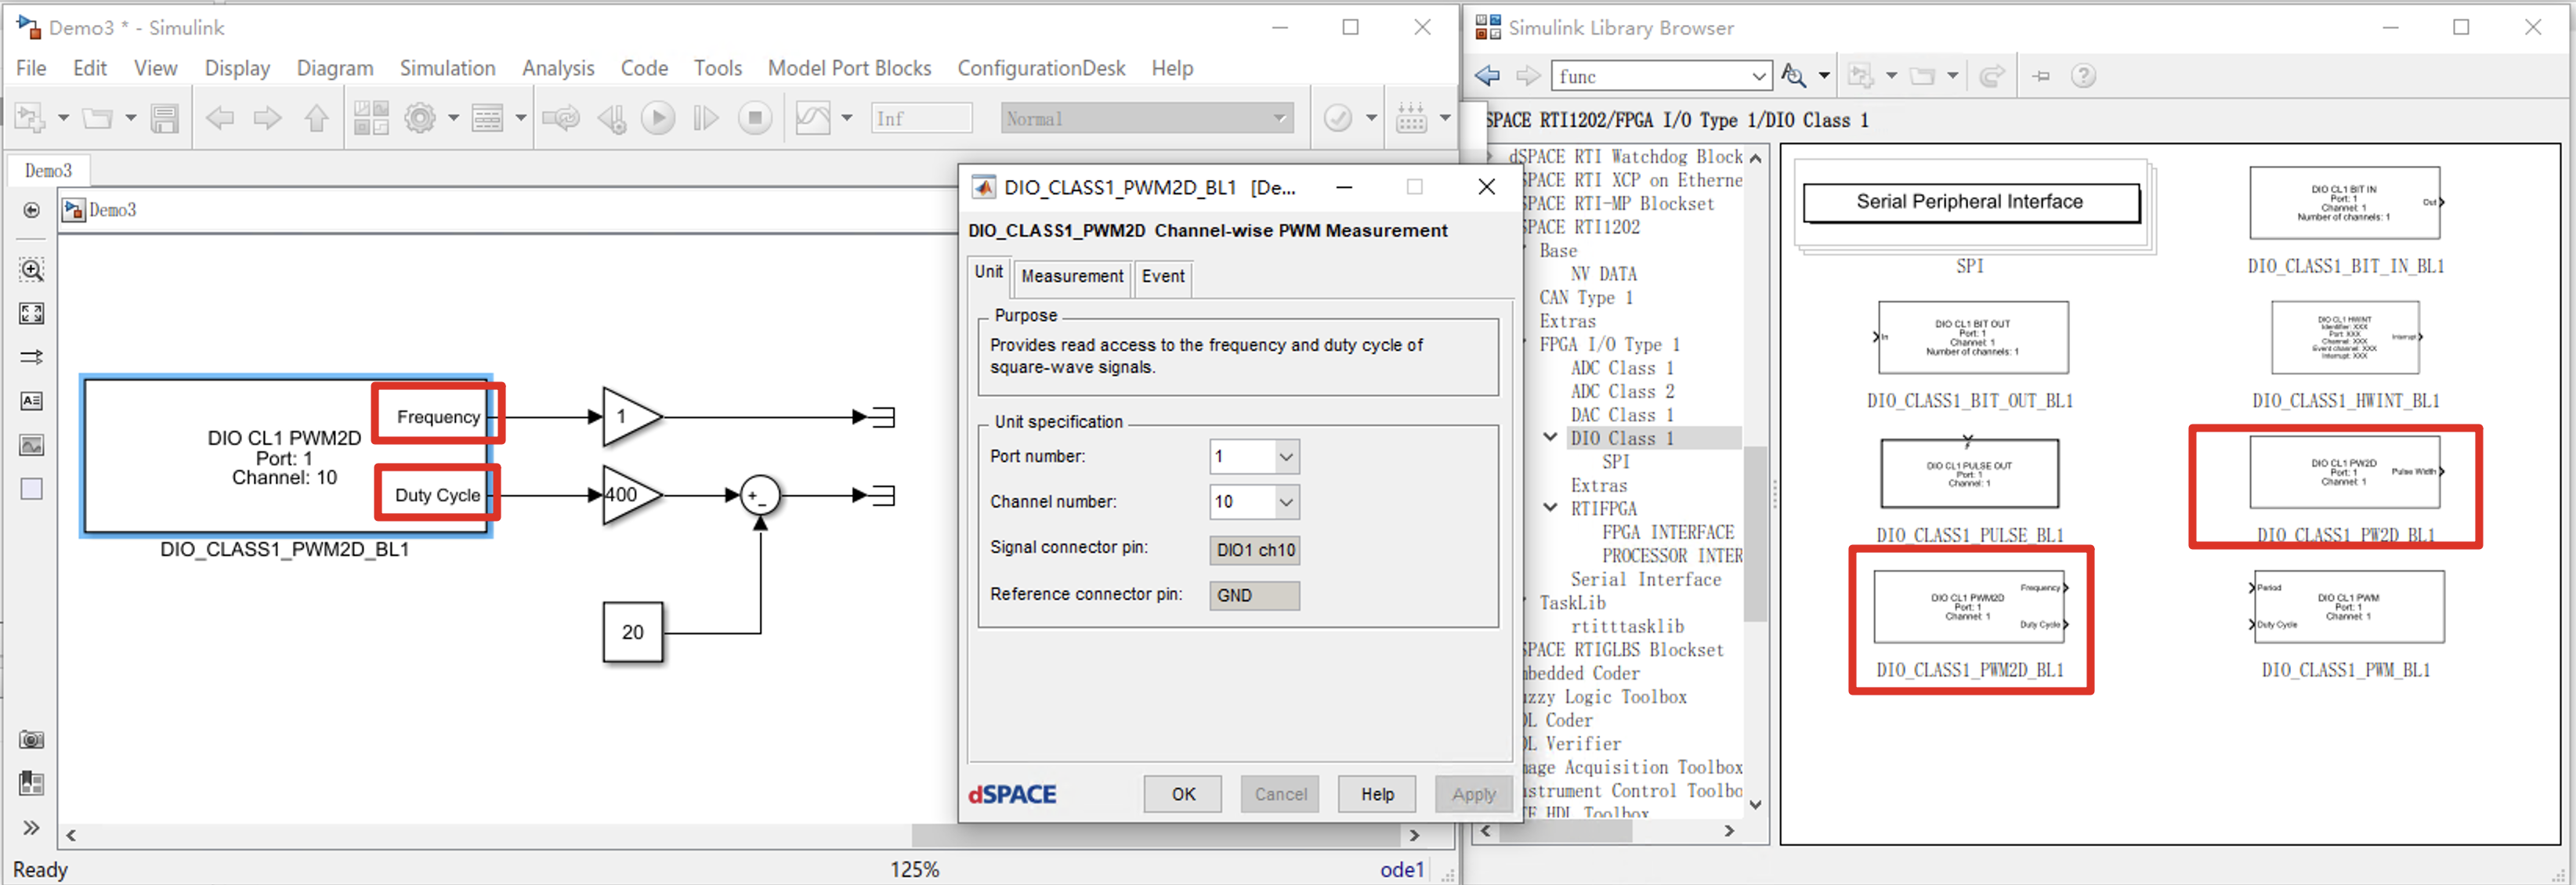Click the Update Diagram checkmark icon
2576x885 pixels.
click(x=1338, y=119)
